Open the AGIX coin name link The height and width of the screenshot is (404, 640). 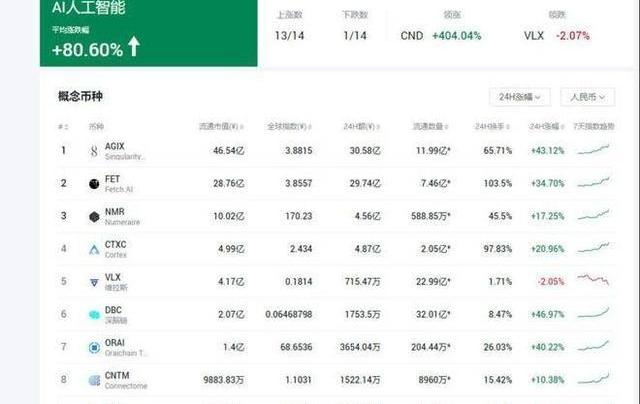point(115,147)
